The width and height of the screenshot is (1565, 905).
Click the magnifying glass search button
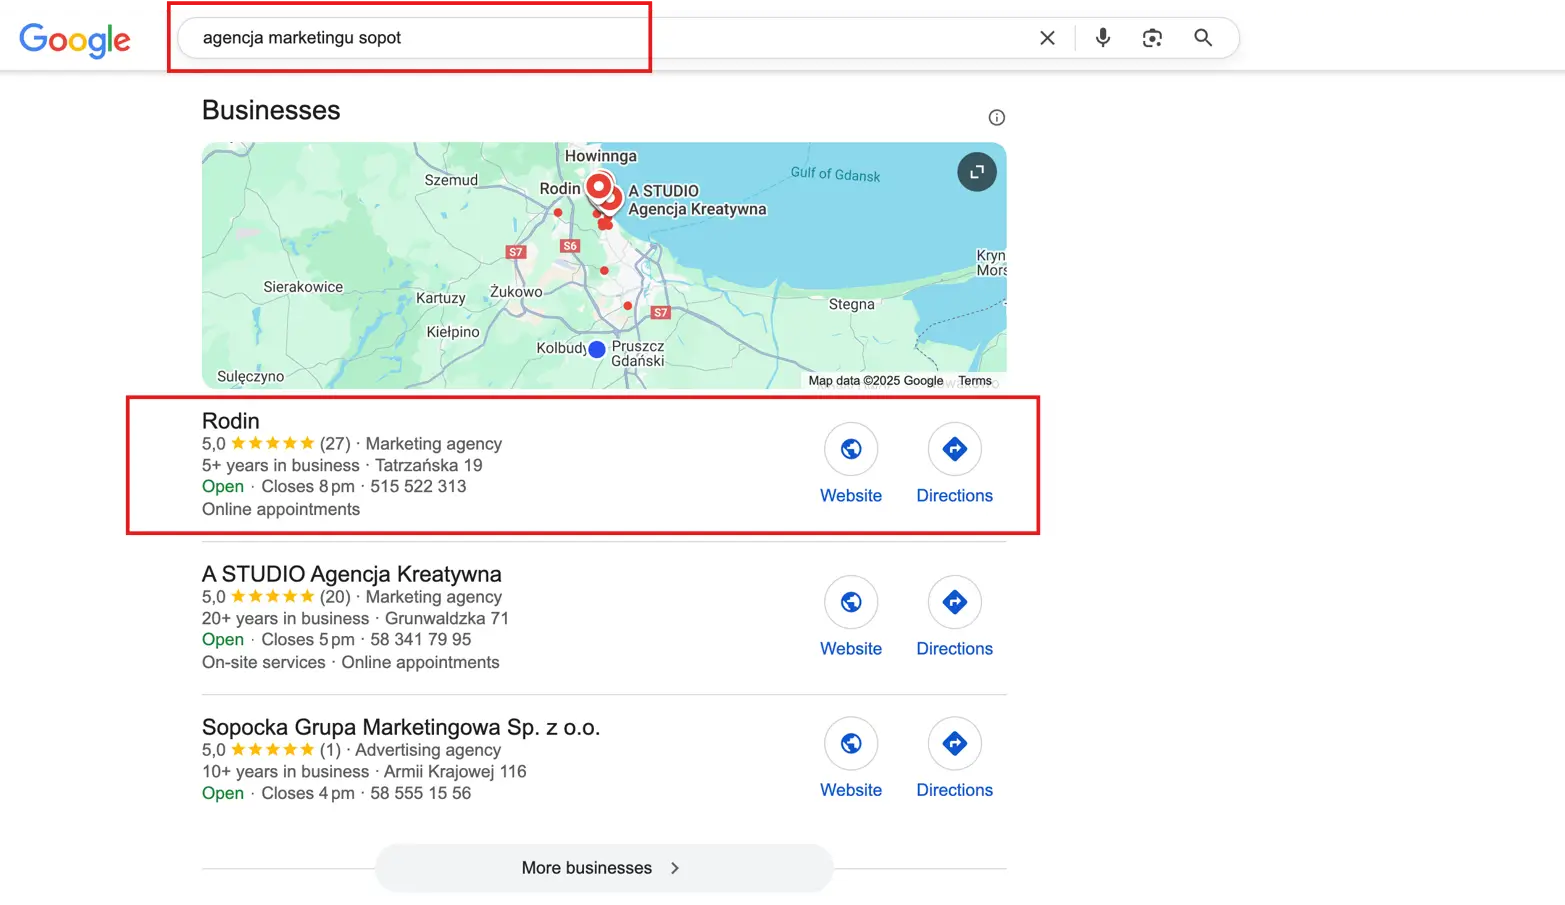1203,38
